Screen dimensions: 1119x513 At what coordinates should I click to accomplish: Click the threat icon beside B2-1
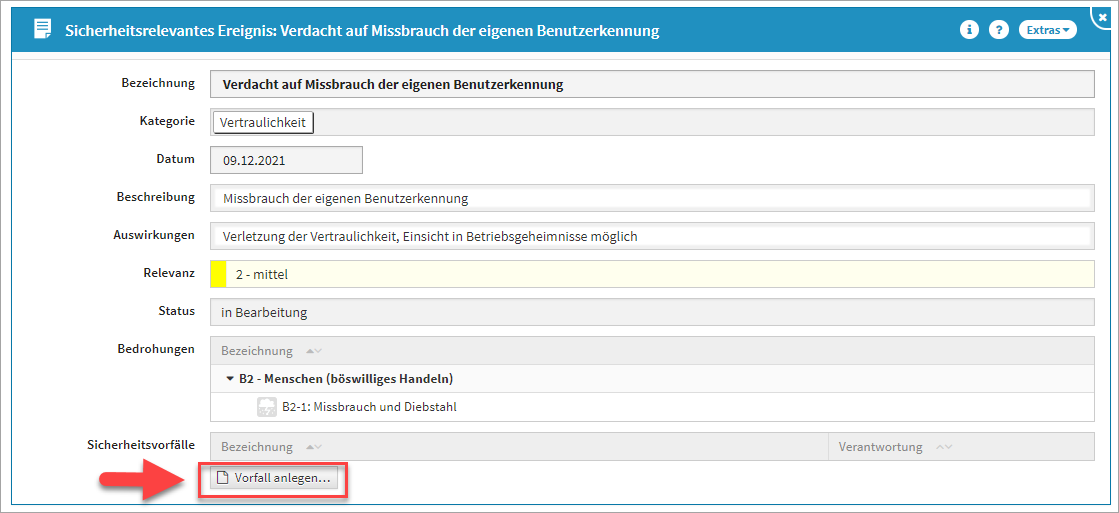266,407
